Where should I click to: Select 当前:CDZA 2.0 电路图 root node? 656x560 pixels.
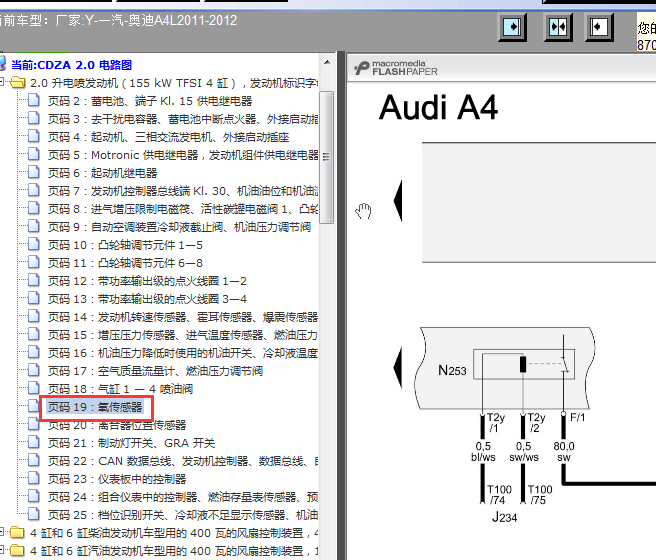coord(72,65)
